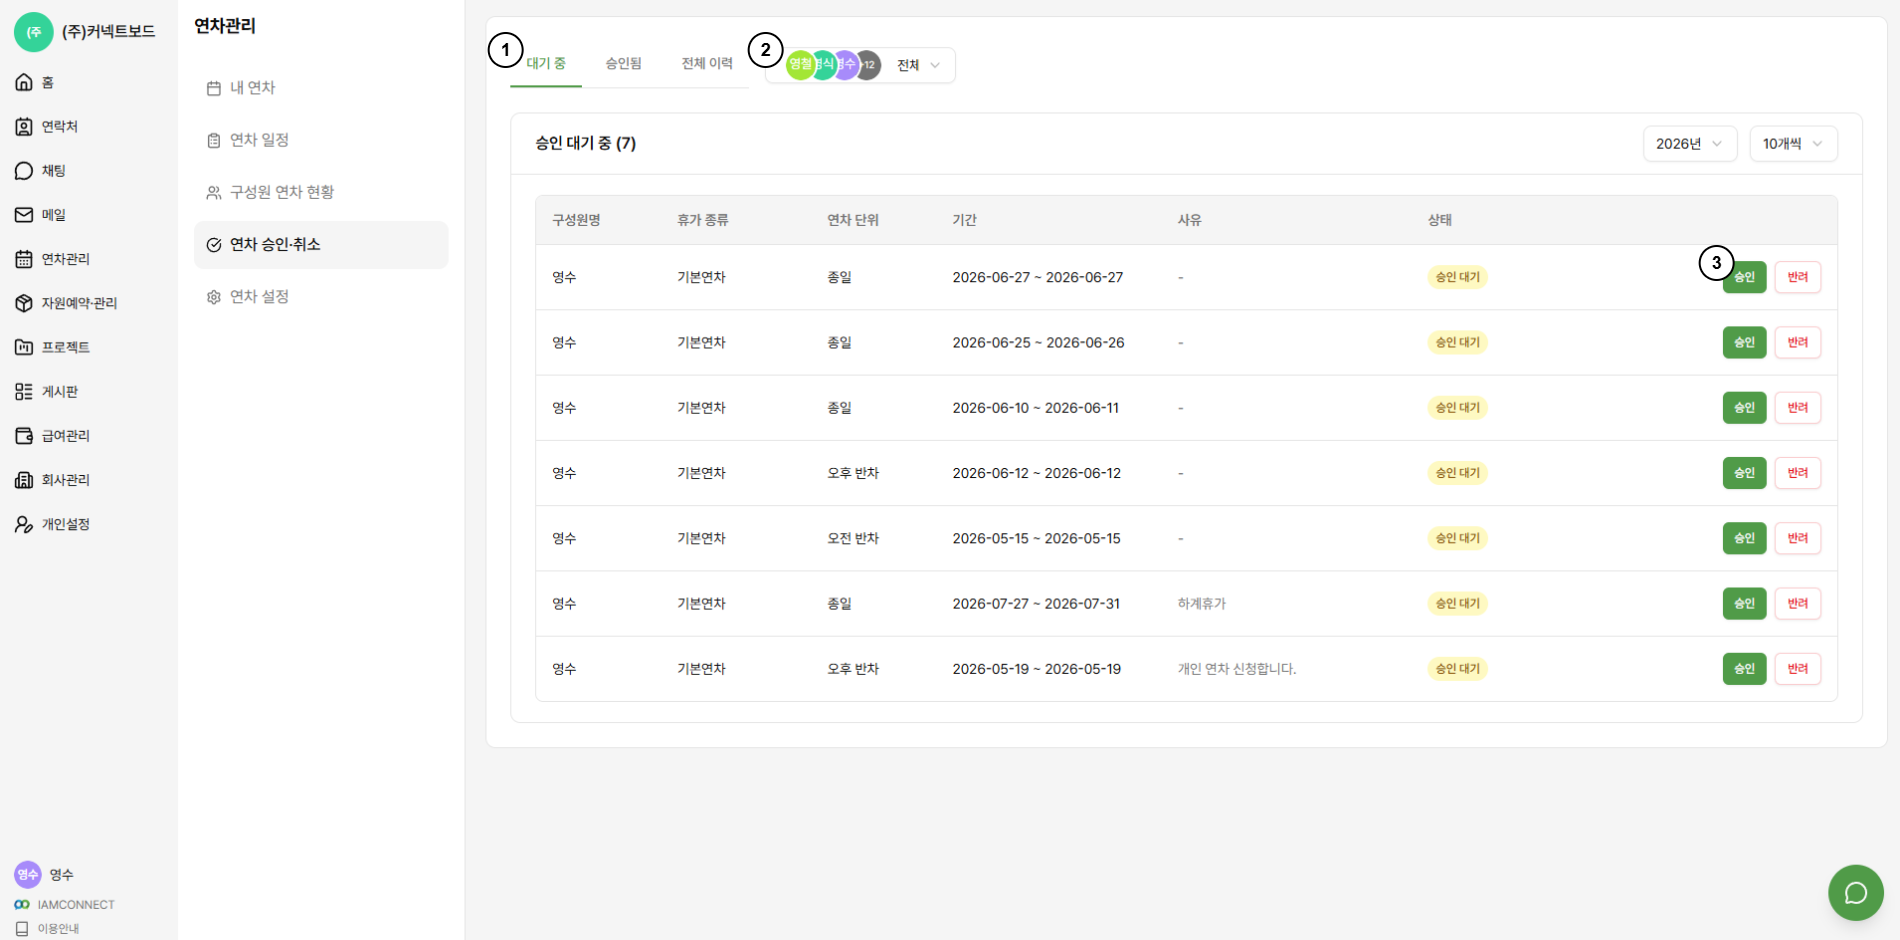
Task: Click the +12 more members avatar
Action: [869, 65]
